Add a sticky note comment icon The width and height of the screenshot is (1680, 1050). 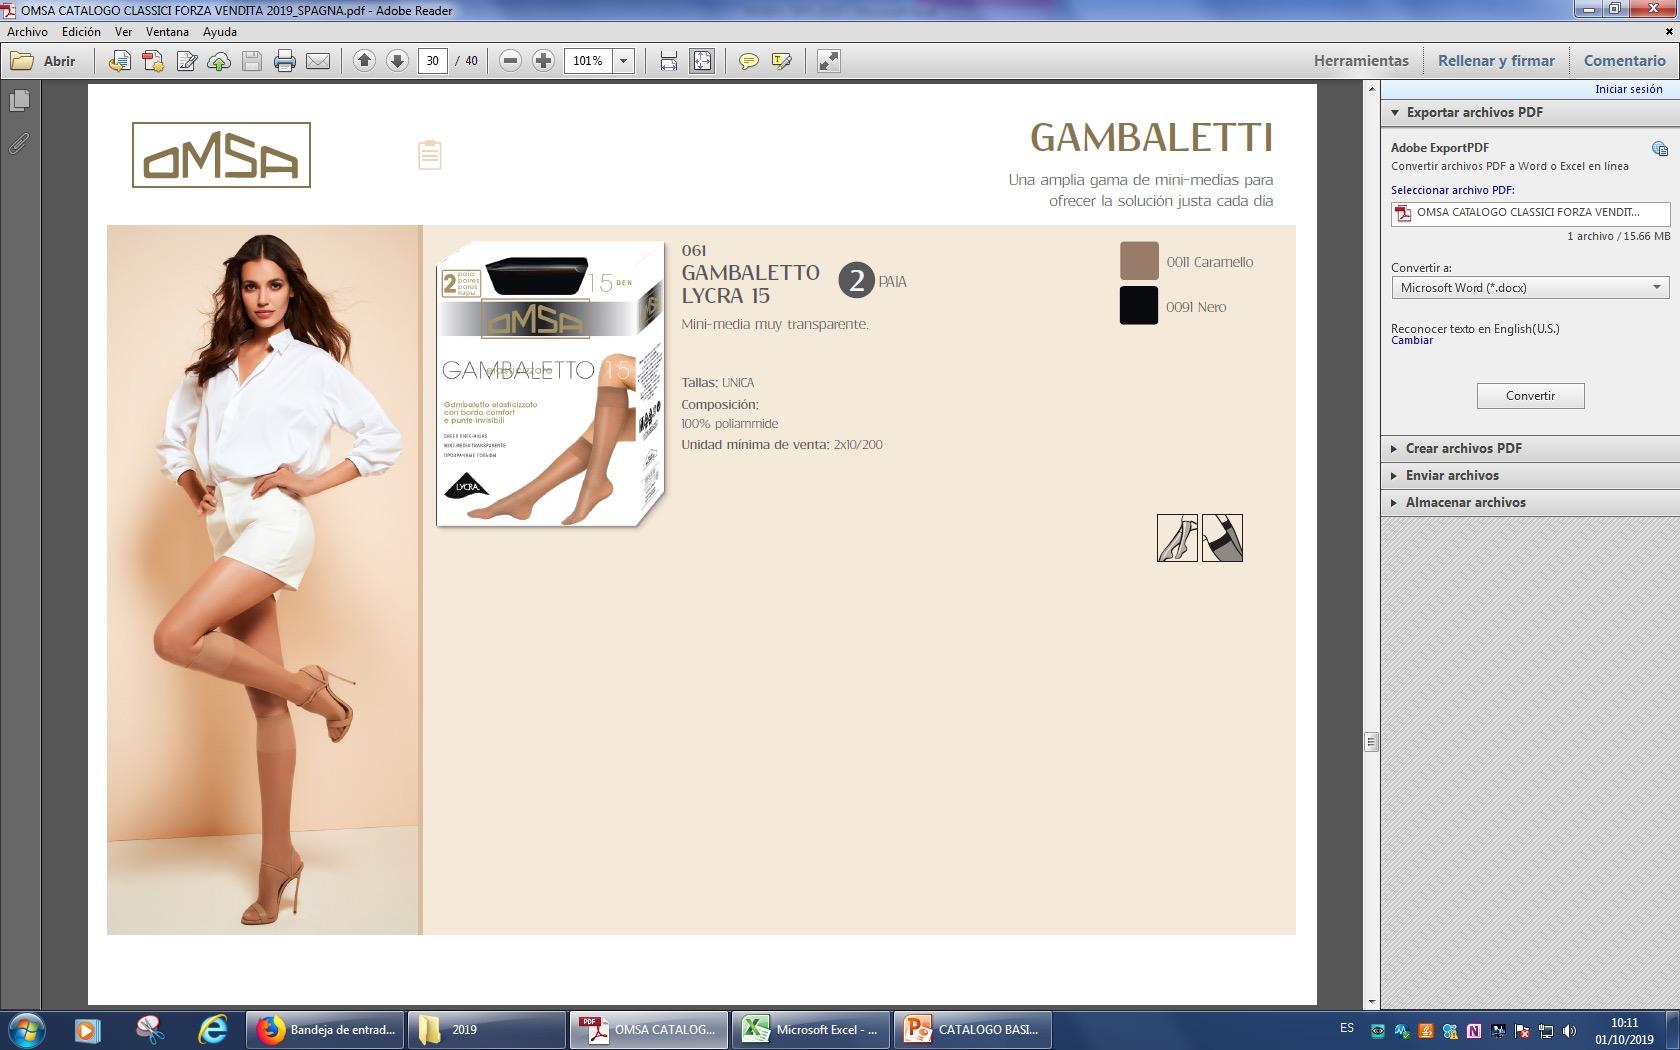pyautogui.click(x=748, y=61)
